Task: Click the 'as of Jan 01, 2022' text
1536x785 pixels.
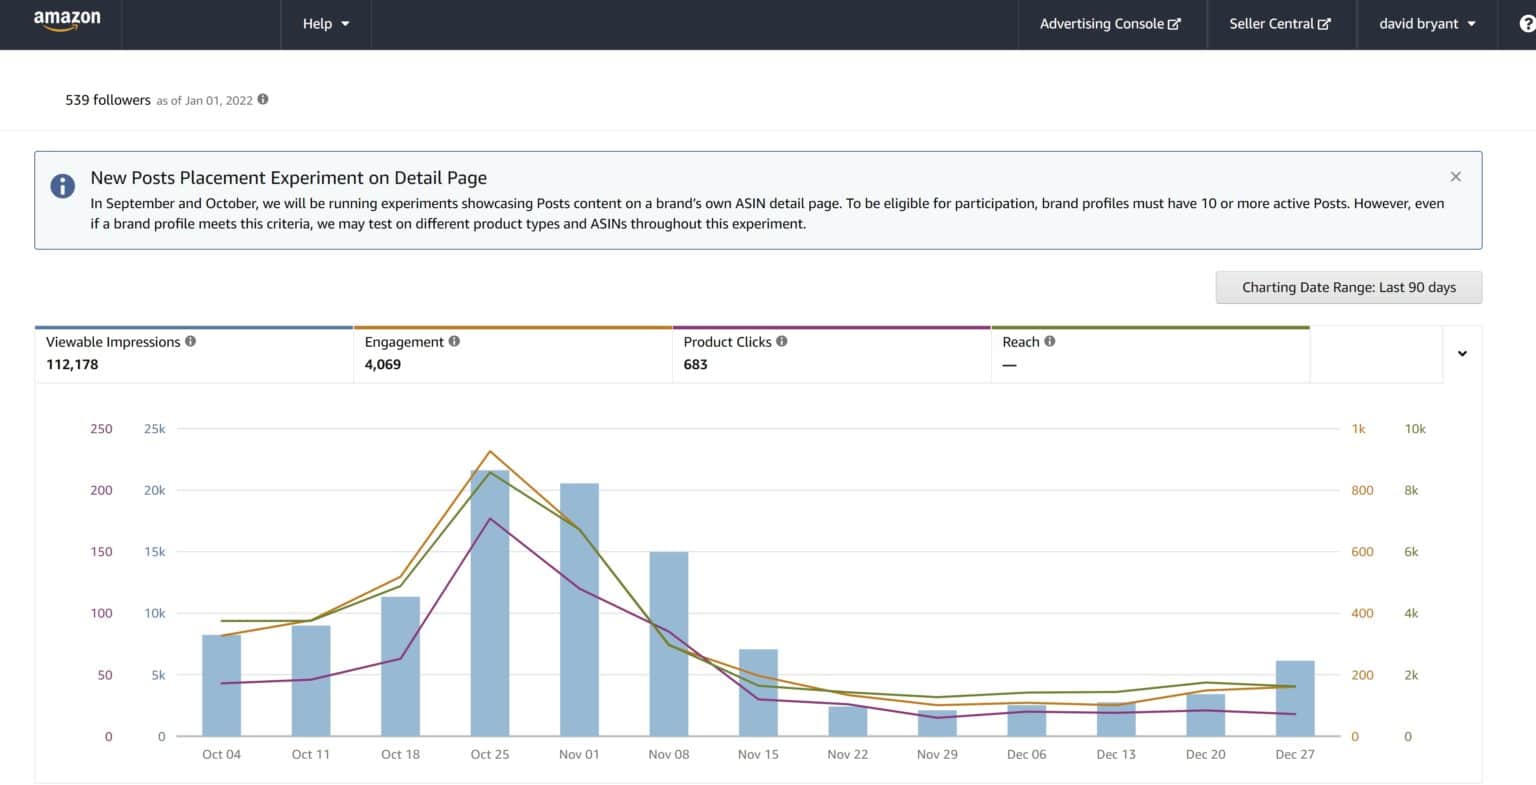Action: [x=205, y=100]
